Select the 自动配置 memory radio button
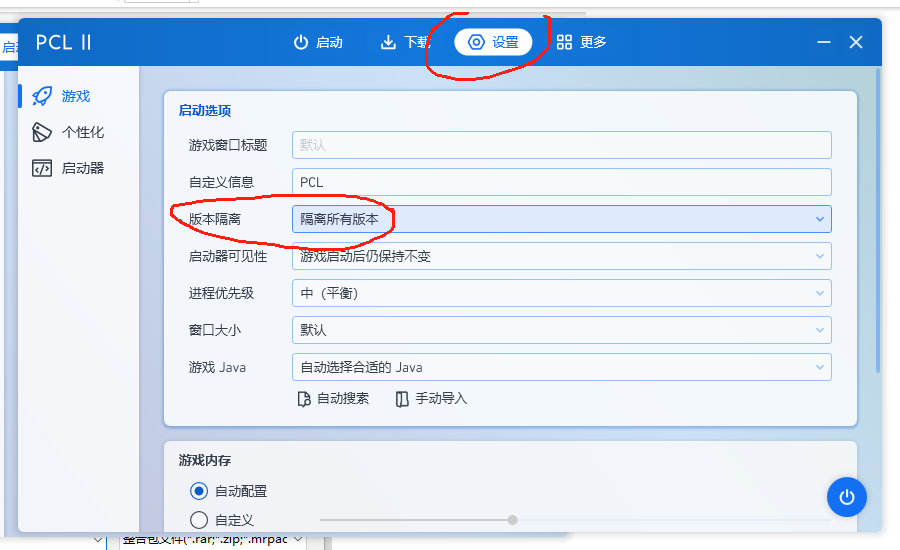 199,491
